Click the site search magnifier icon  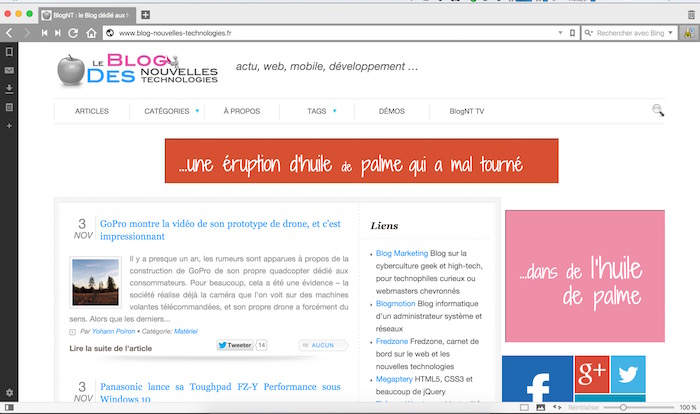(x=658, y=110)
